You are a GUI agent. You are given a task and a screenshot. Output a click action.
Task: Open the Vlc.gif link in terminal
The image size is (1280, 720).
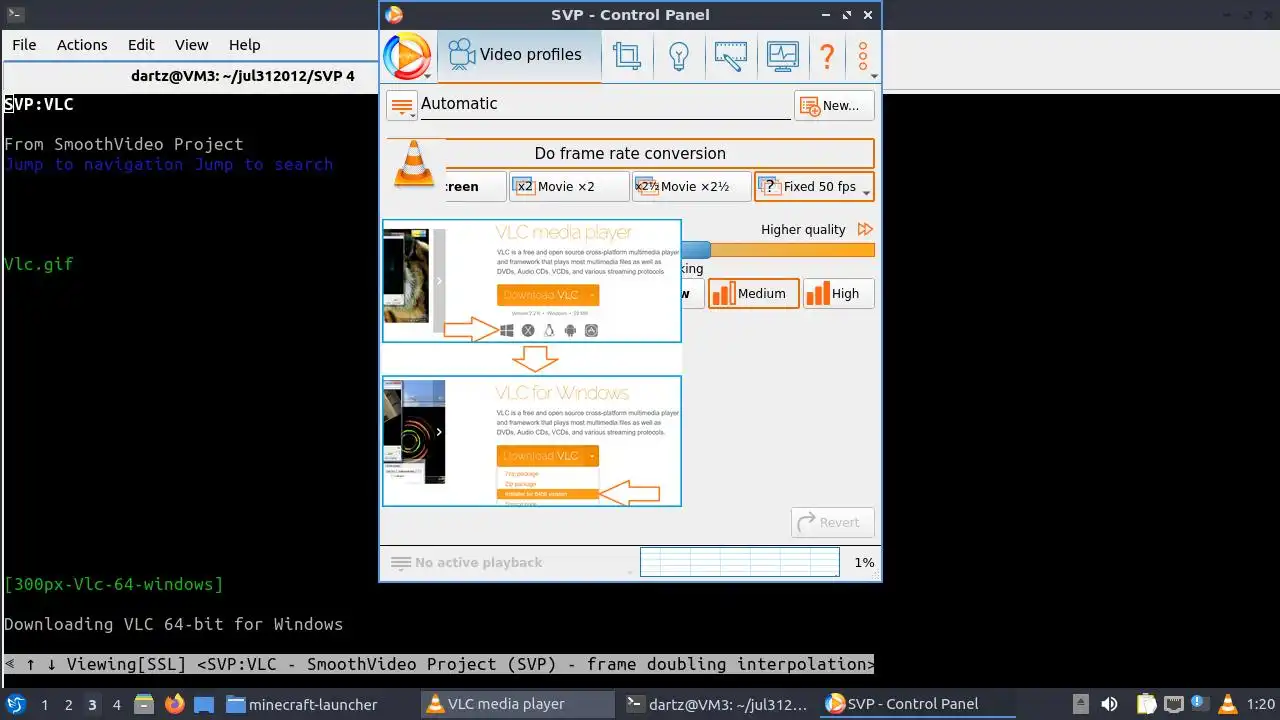pos(39,264)
